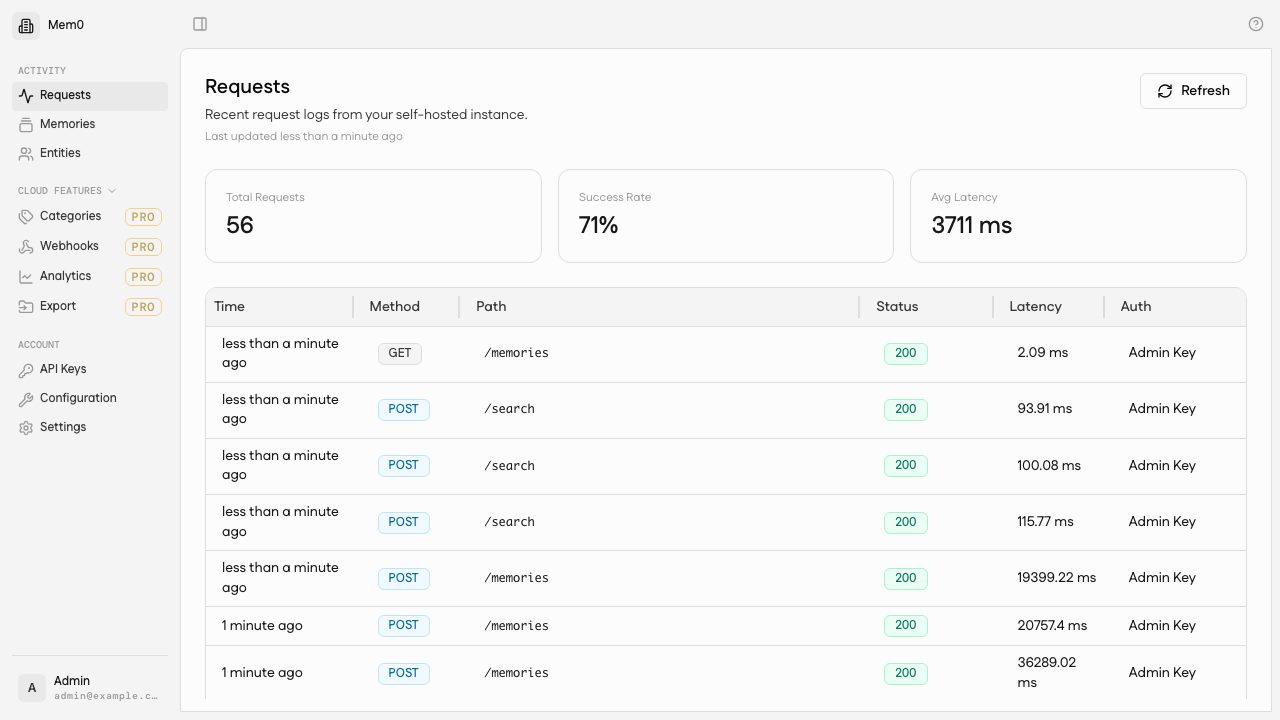The height and width of the screenshot is (720, 1280).
Task: Click the Settings gear icon
Action: (26, 428)
